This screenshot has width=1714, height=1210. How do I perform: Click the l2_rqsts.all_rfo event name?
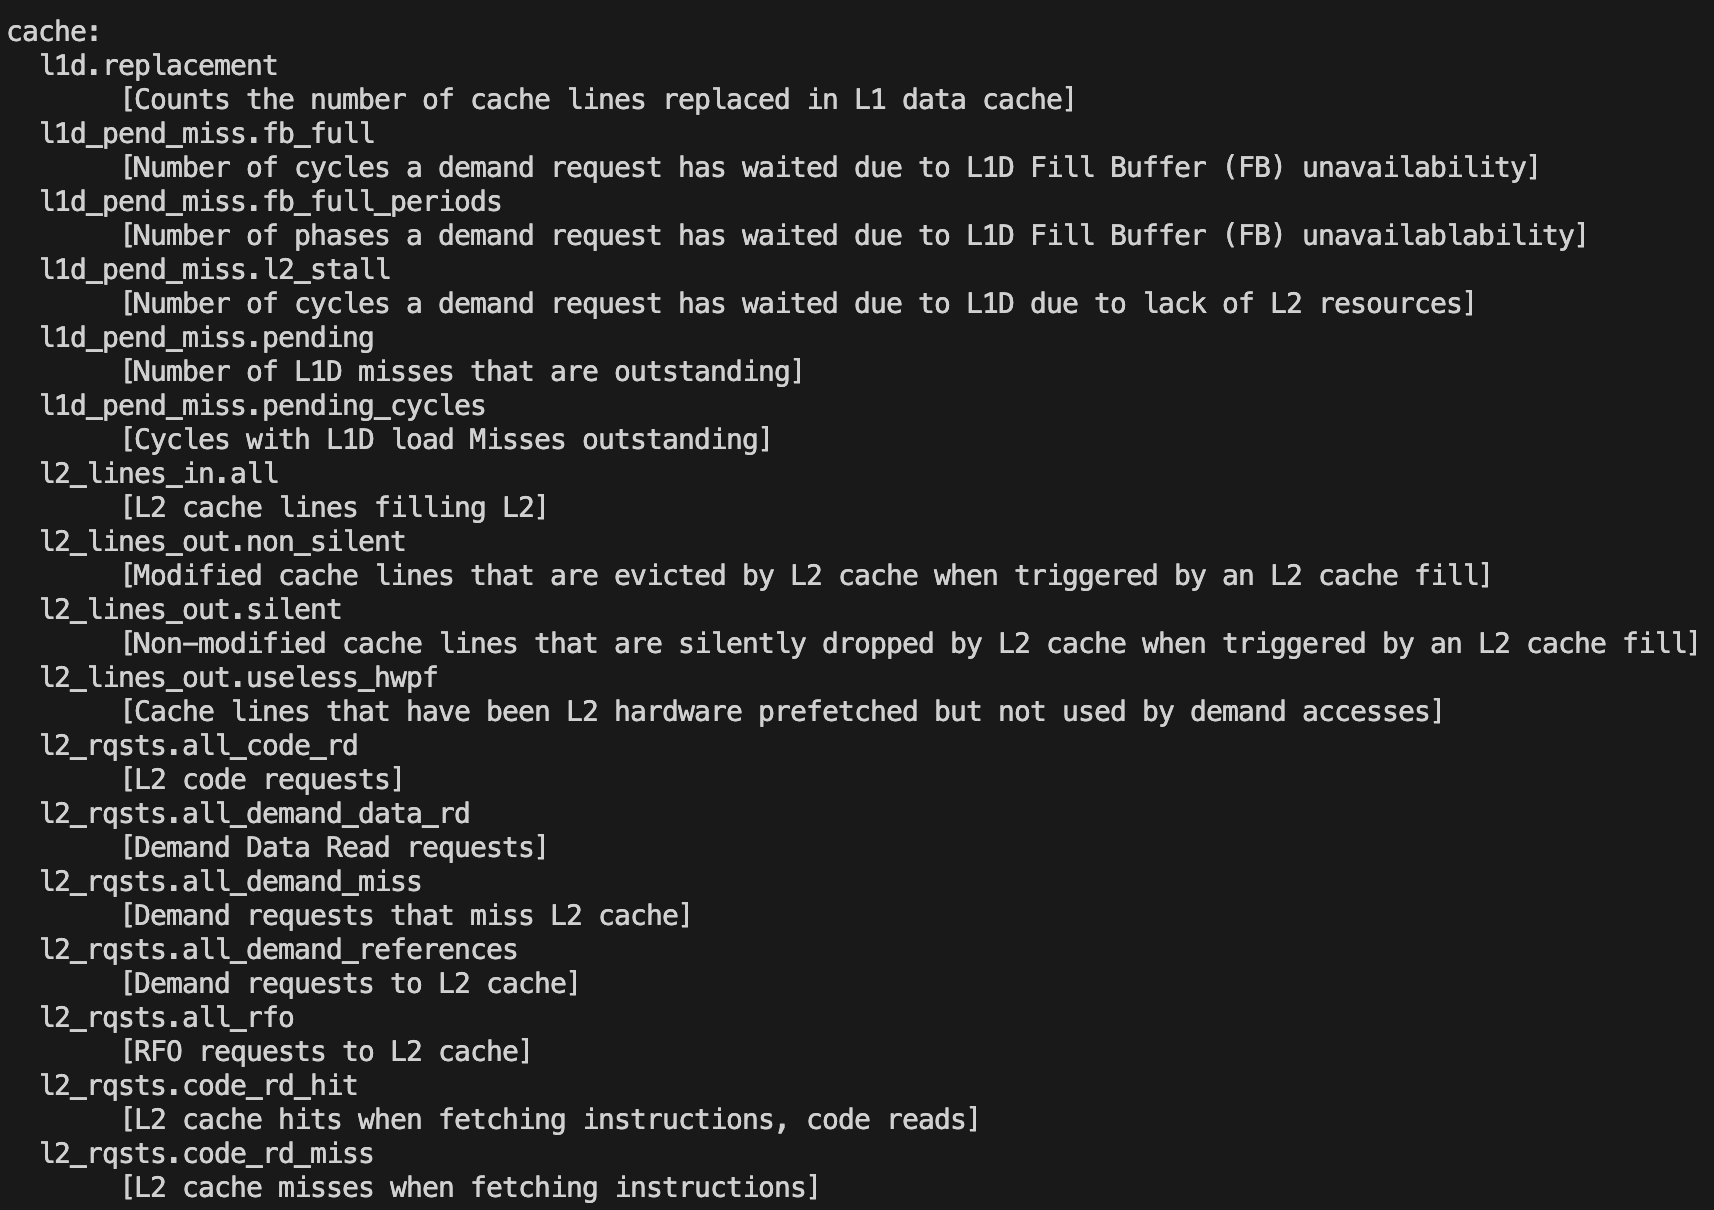click(x=167, y=1017)
